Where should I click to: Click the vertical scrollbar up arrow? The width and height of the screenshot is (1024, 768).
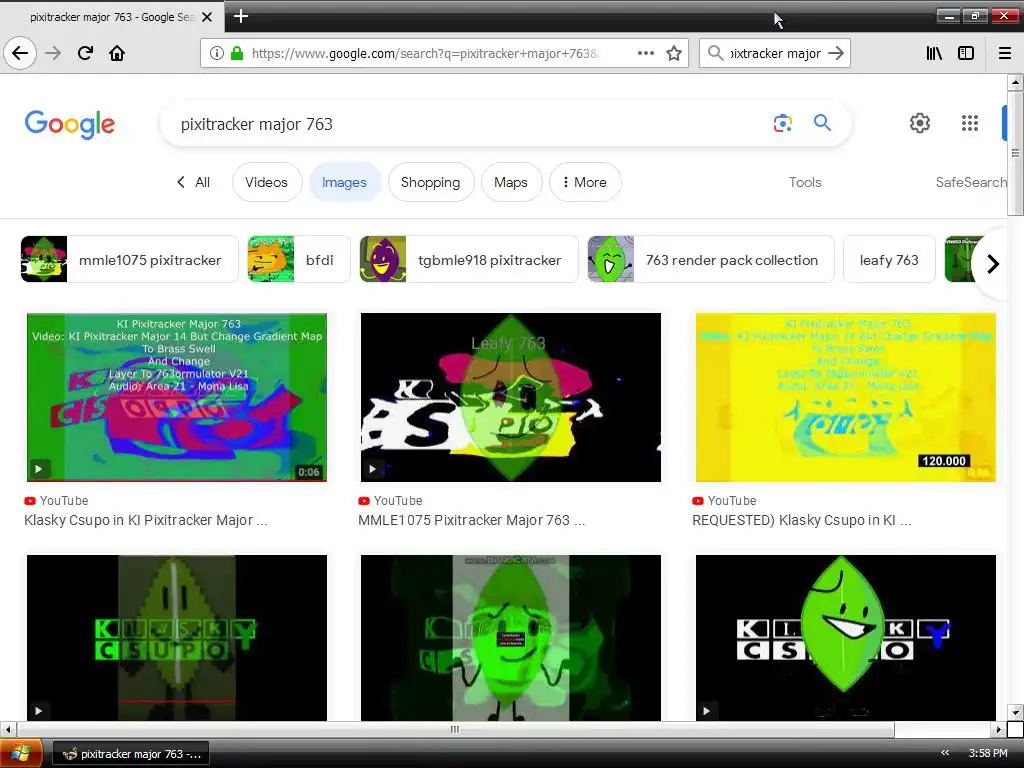click(x=1015, y=82)
